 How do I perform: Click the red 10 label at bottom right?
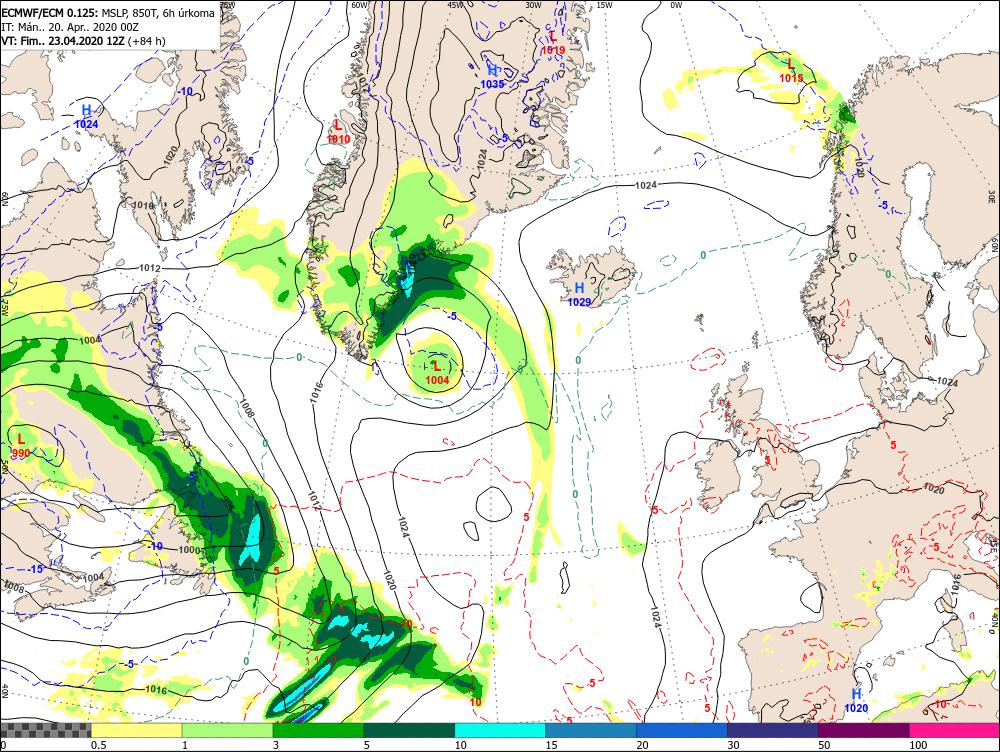tap(940, 704)
